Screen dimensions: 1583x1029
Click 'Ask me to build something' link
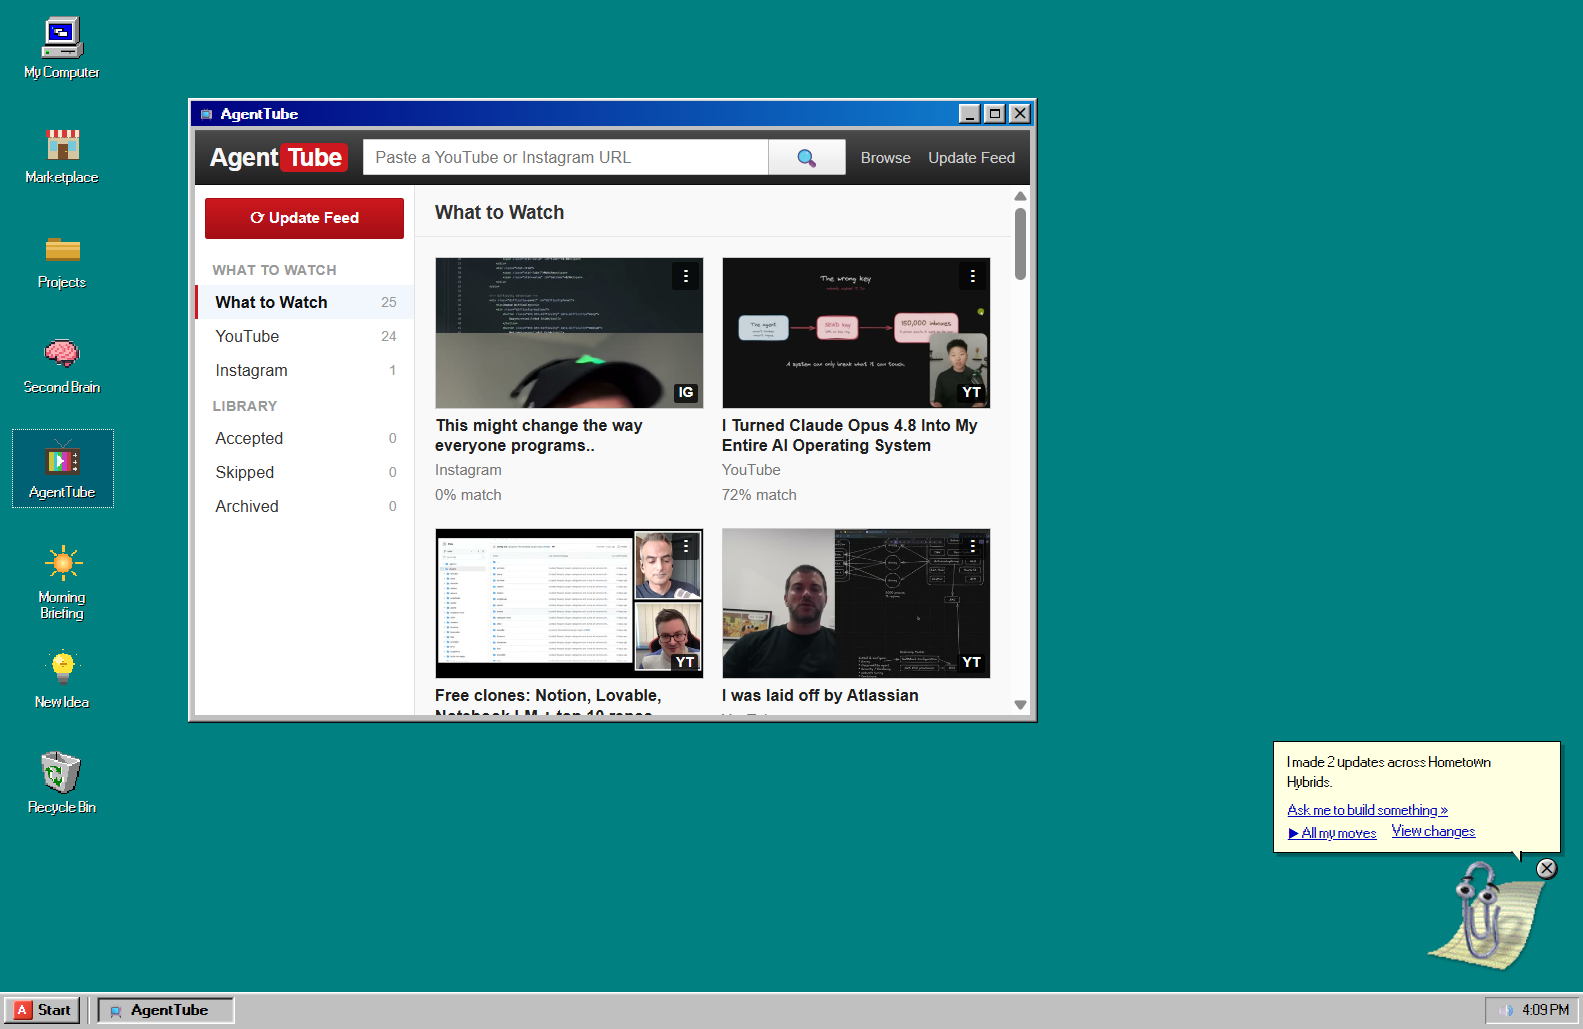pyautogui.click(x=1367, y=810)
